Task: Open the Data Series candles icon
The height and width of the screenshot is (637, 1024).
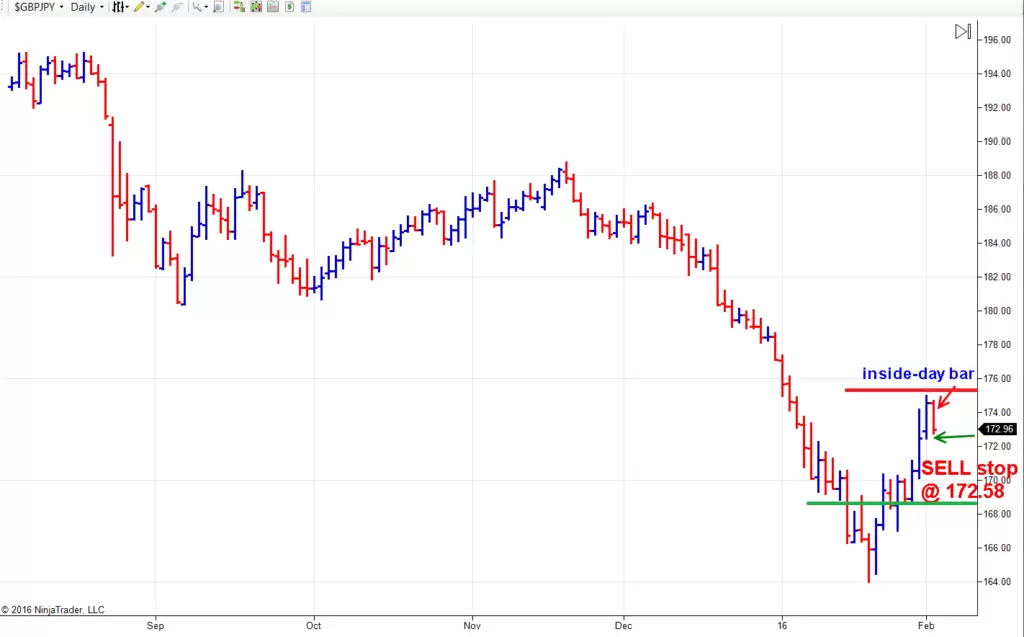Action: click(x=256, y=7)
